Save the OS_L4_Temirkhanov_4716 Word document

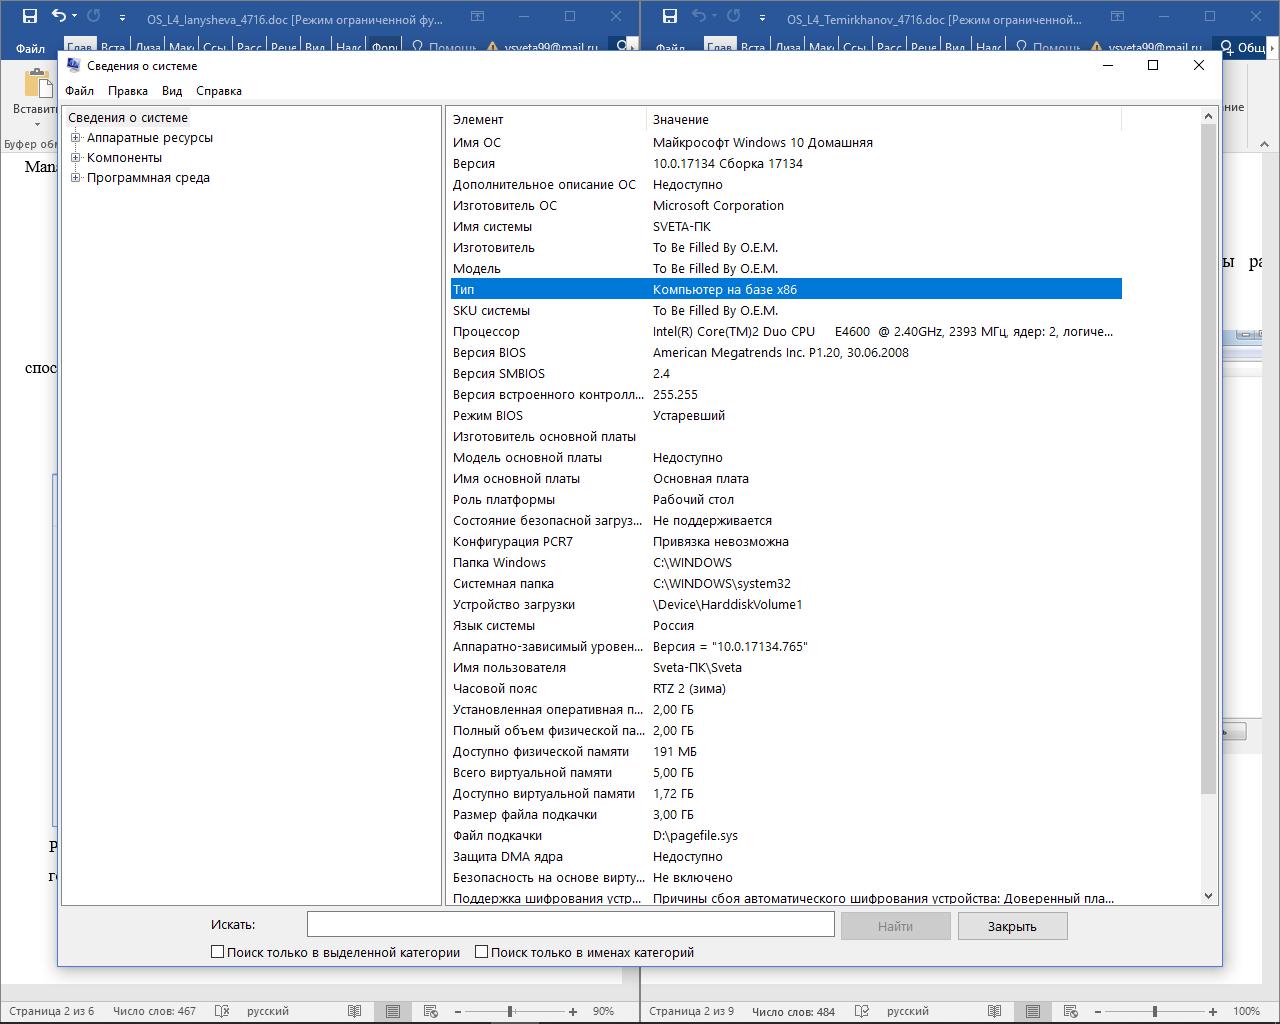pyautogui.click(x=670, y=16)
